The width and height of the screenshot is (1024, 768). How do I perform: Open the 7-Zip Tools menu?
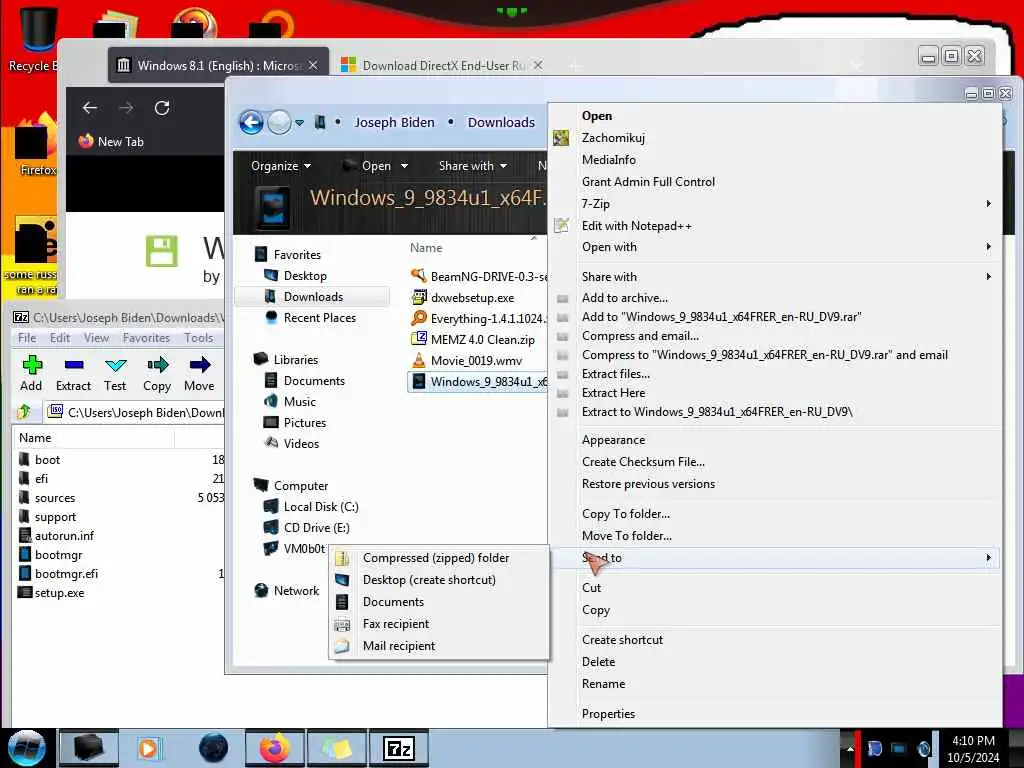click(199, 338)
